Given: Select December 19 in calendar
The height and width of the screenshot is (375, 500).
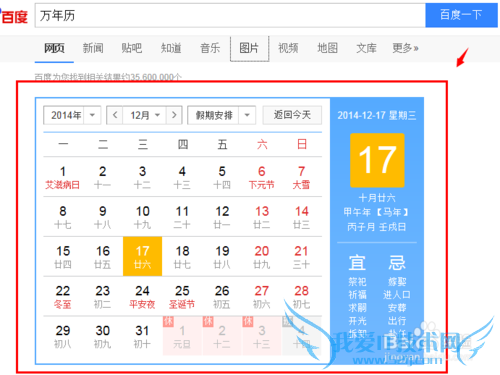Looking at the screenshot, I should click(x=222, y=257).
